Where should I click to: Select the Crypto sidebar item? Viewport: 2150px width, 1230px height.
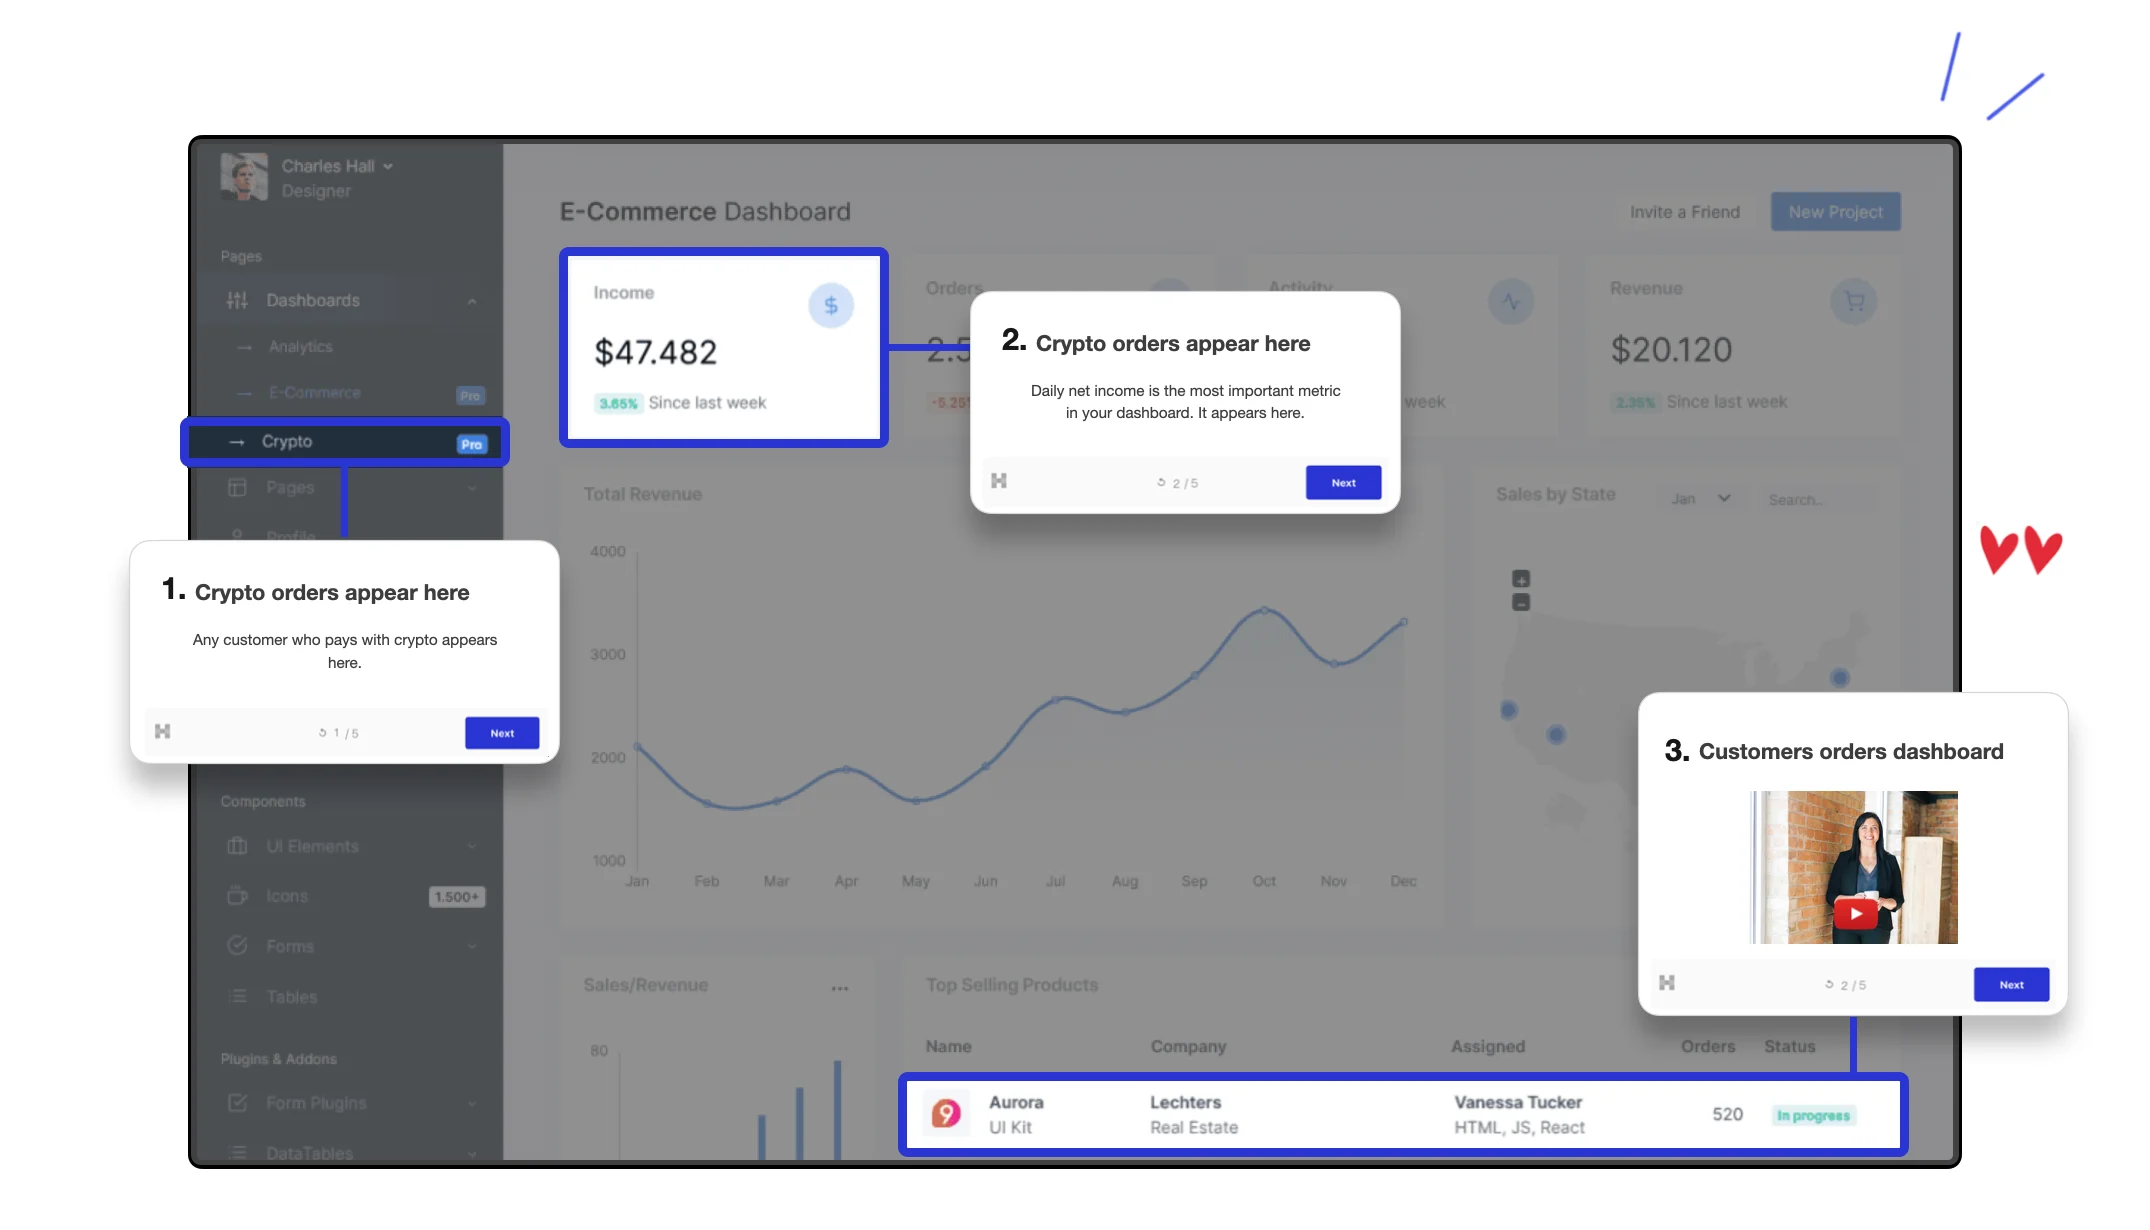344,442
